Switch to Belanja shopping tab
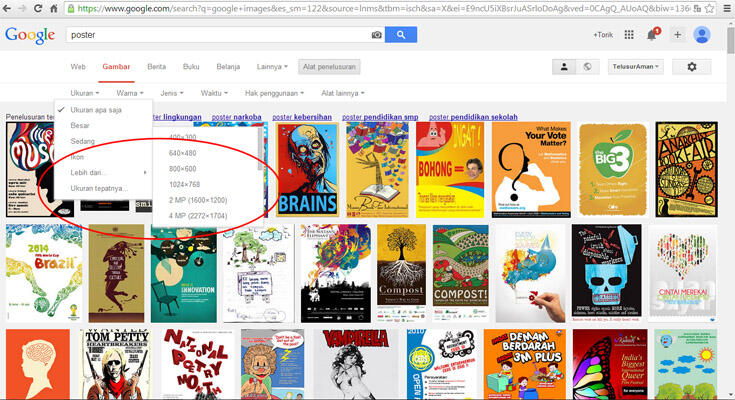This screenshot has width=735, height=400. (228, 67)
